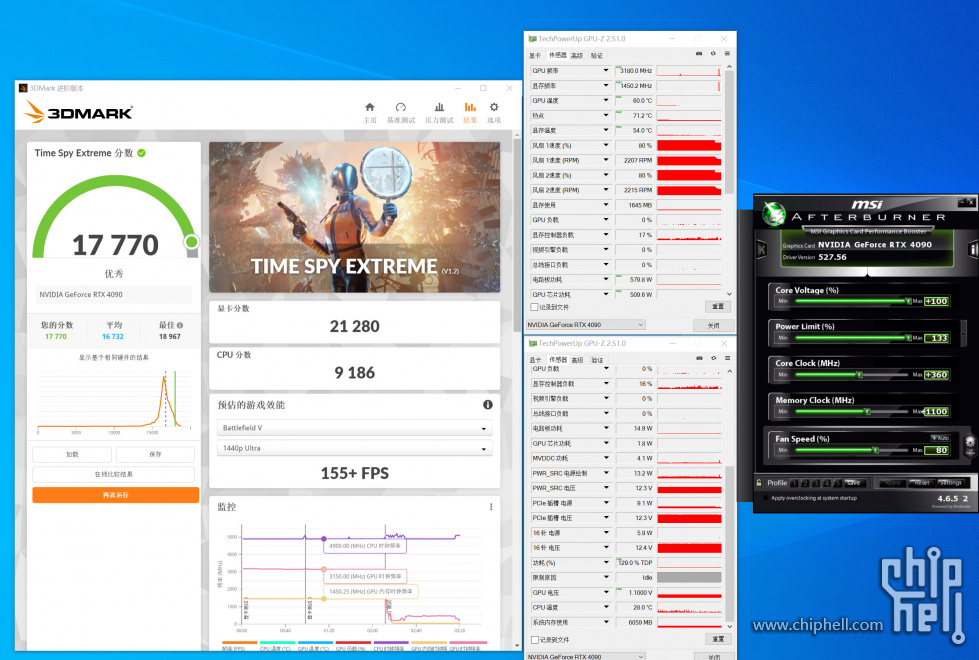Click the Afterburner K side button
This screenshot has height=660, width=979.
(x=762, y=250)
